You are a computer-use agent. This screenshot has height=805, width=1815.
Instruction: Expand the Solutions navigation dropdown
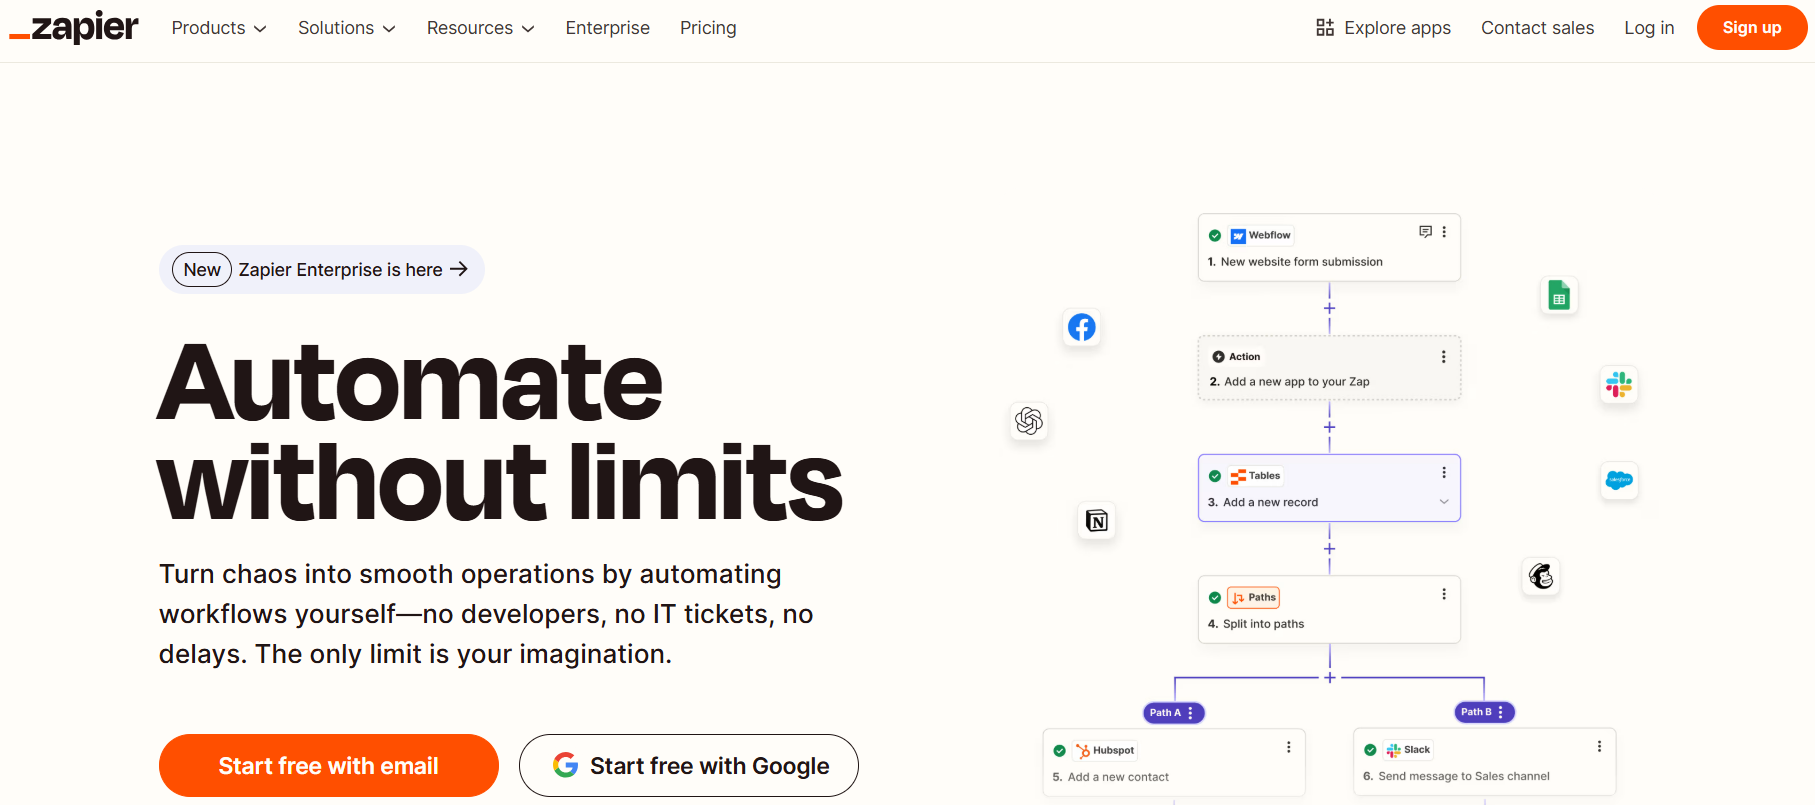pyautogui.click(x=346, y=28)
